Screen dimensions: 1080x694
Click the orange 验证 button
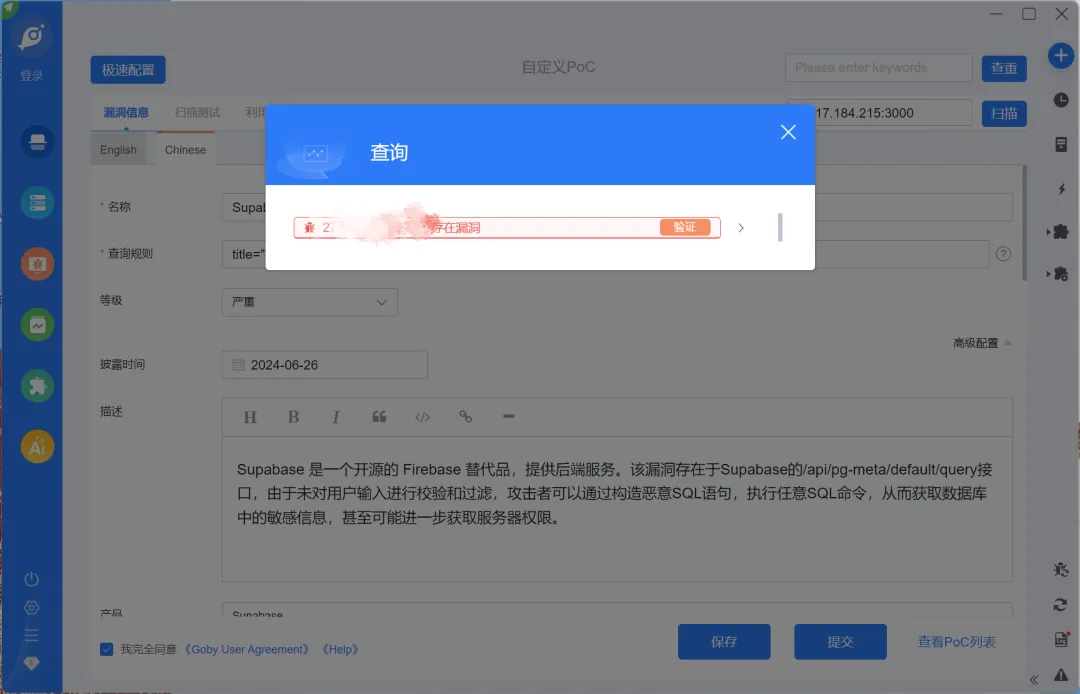685,227
